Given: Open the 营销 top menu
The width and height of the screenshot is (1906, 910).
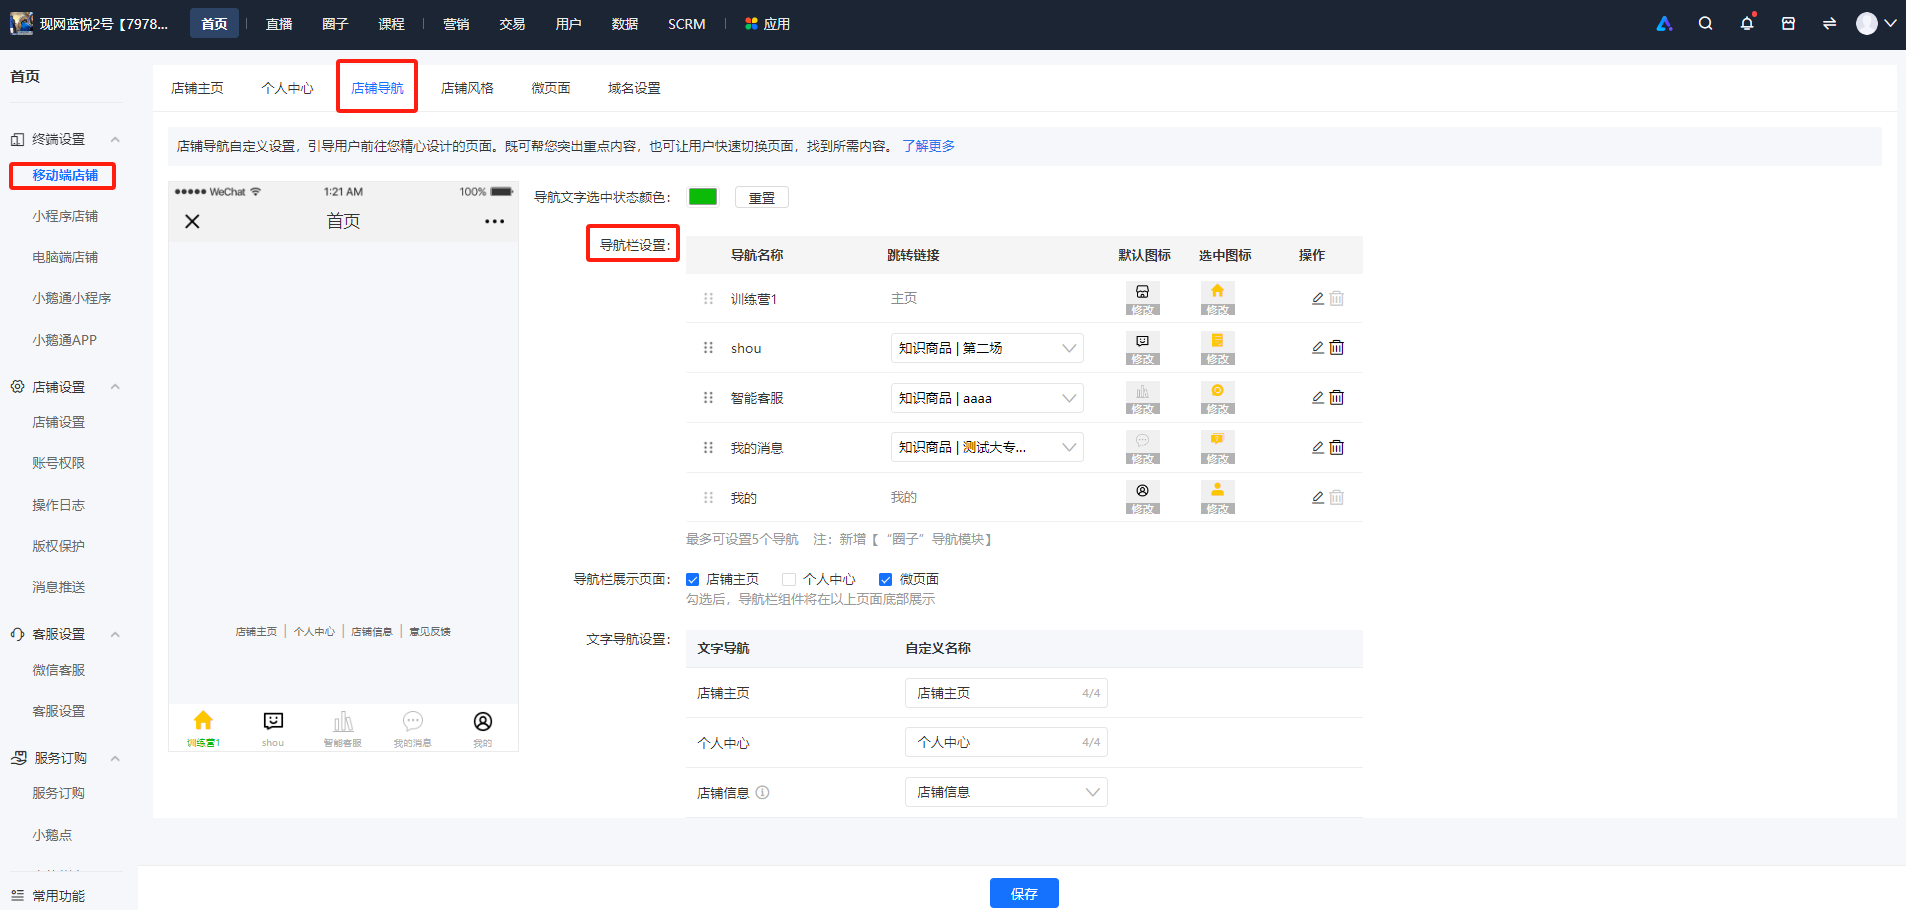Looking at the screenshot, I should [x=456, y=24].
